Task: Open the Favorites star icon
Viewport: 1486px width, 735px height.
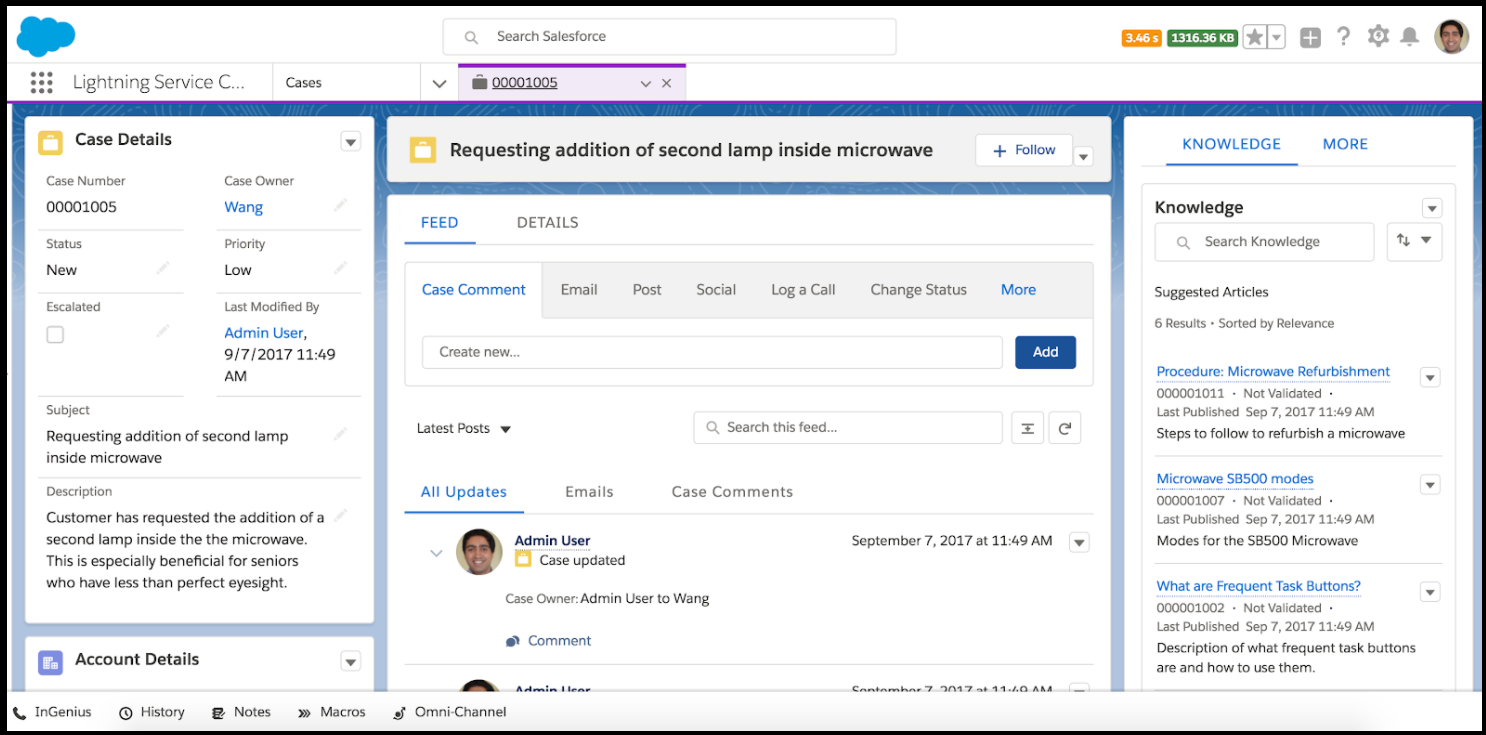Action: [1254, 38]
